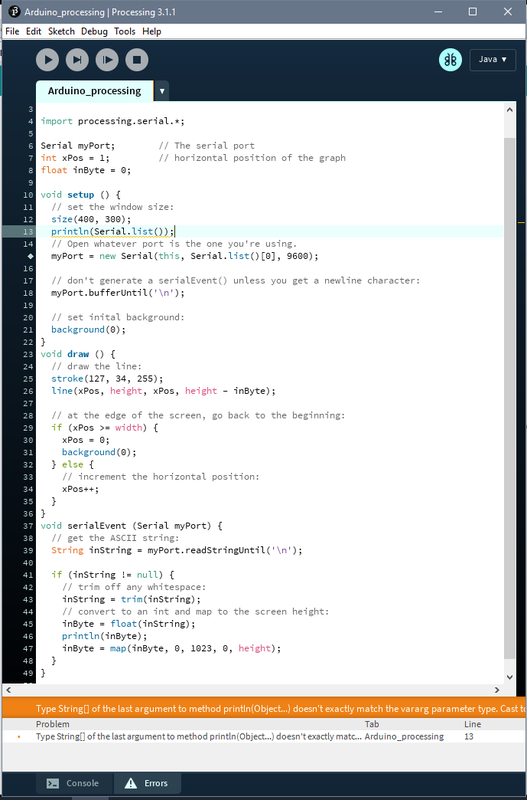Maximize the Processing window
Screen dimensions: 527x800
click(x=473, y=11)
